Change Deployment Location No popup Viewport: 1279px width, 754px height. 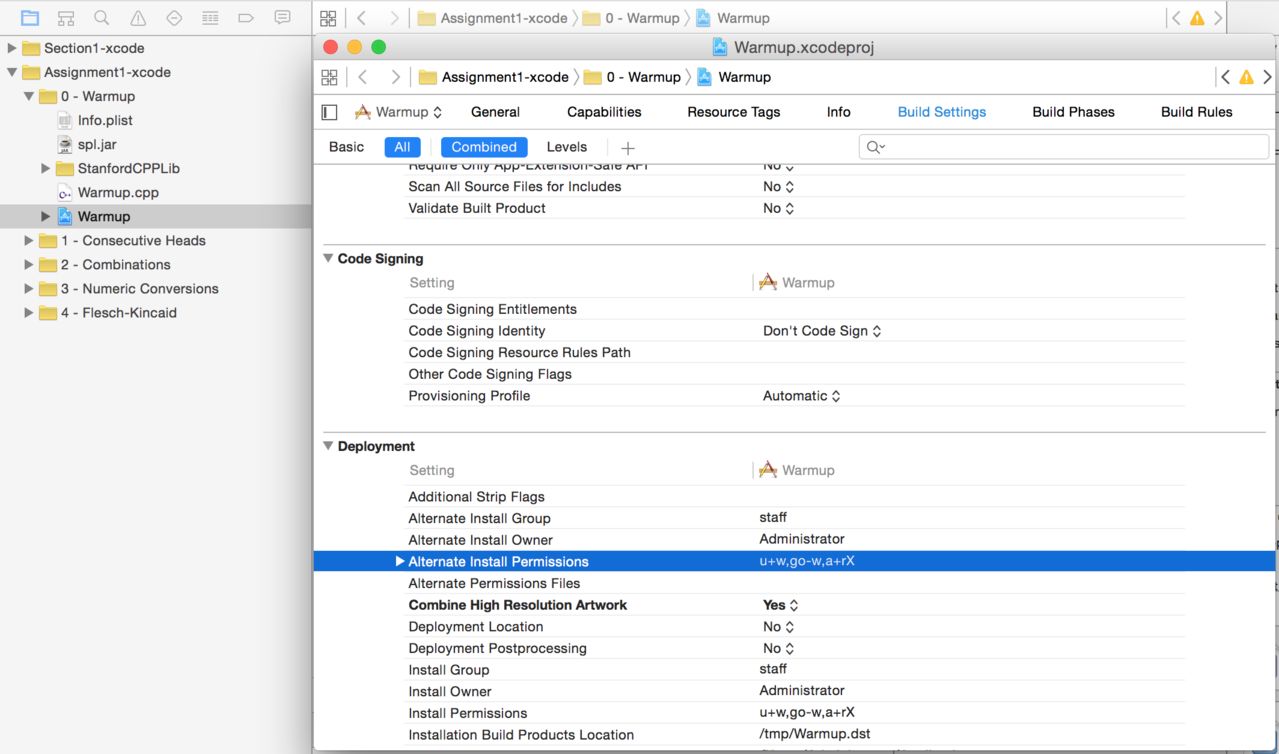pyautogui.click(x=779, y=627)
